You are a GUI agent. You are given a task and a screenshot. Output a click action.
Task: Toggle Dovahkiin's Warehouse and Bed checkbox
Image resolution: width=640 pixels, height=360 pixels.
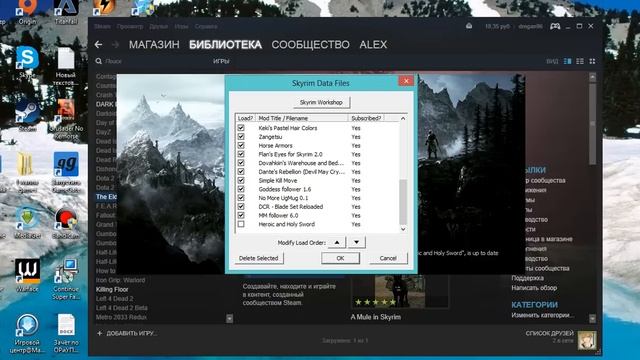[241, 163]
